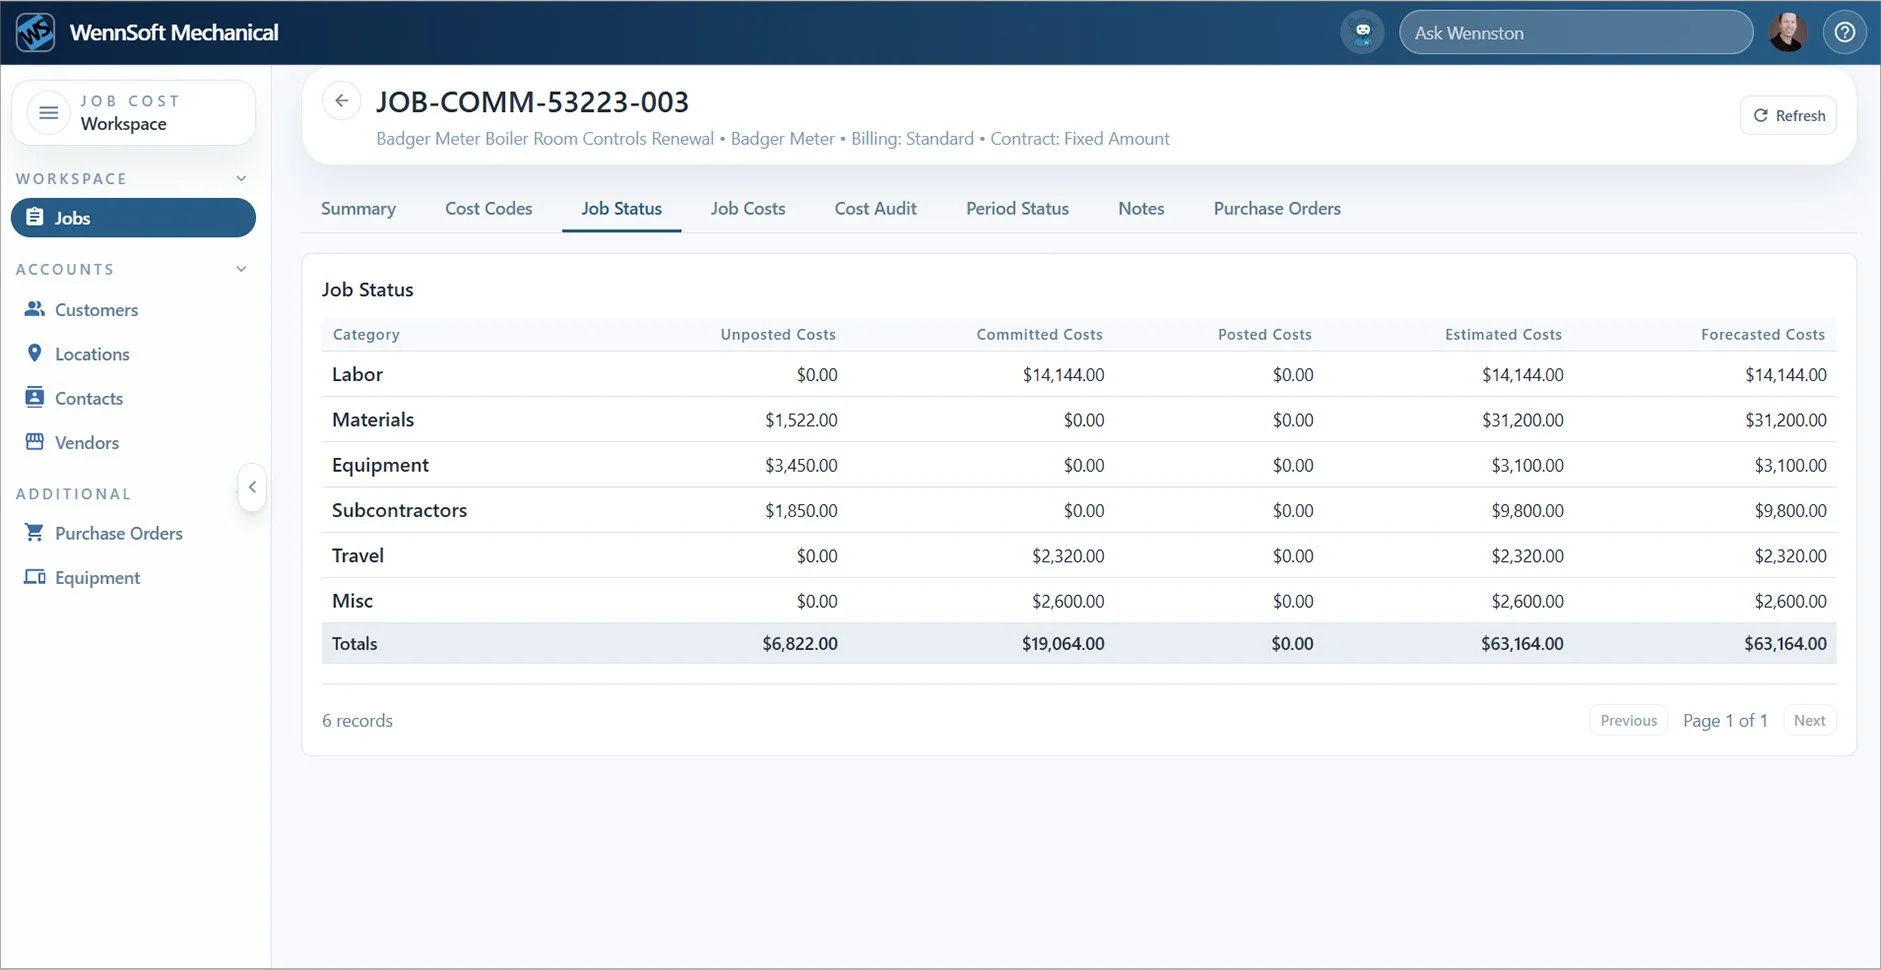Select the Equipment category row in table
The image size is (1881, 970).
(1079, 464)
